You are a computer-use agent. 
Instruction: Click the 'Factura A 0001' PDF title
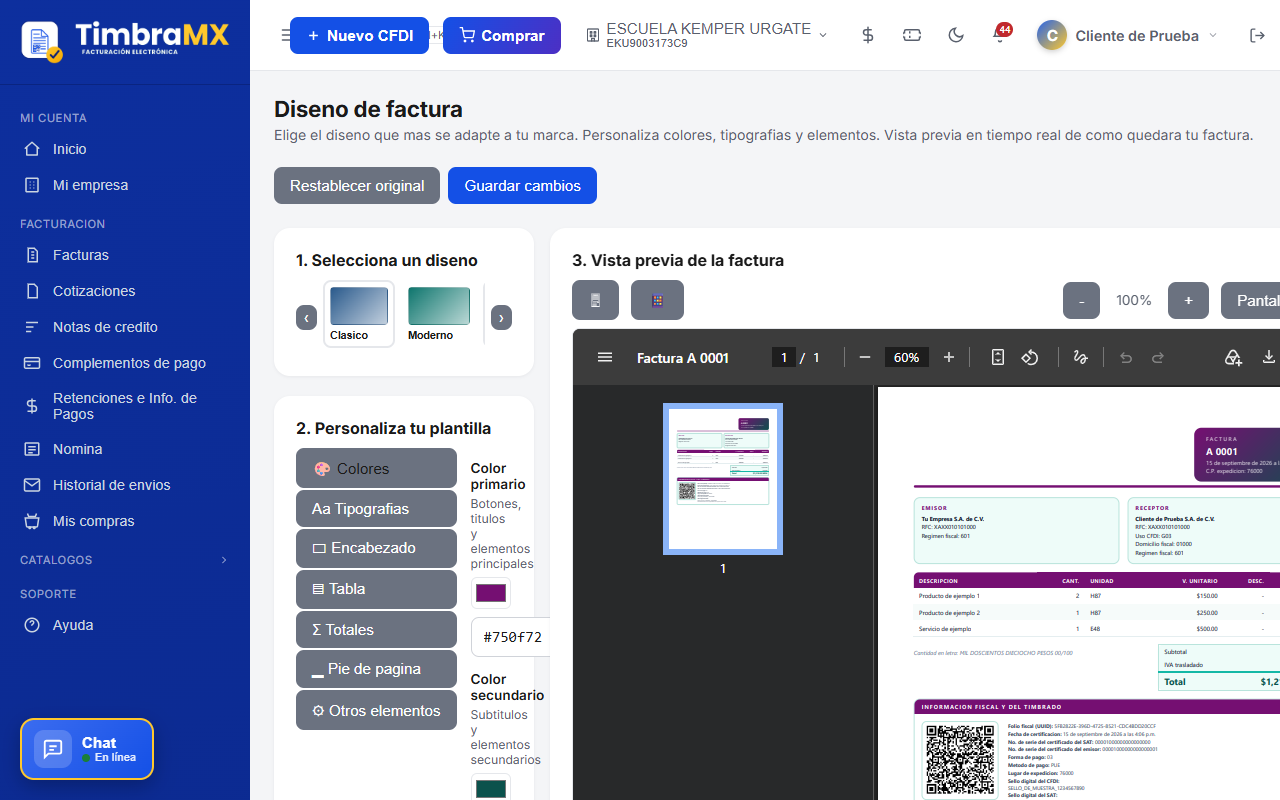(x=683, y=357)
